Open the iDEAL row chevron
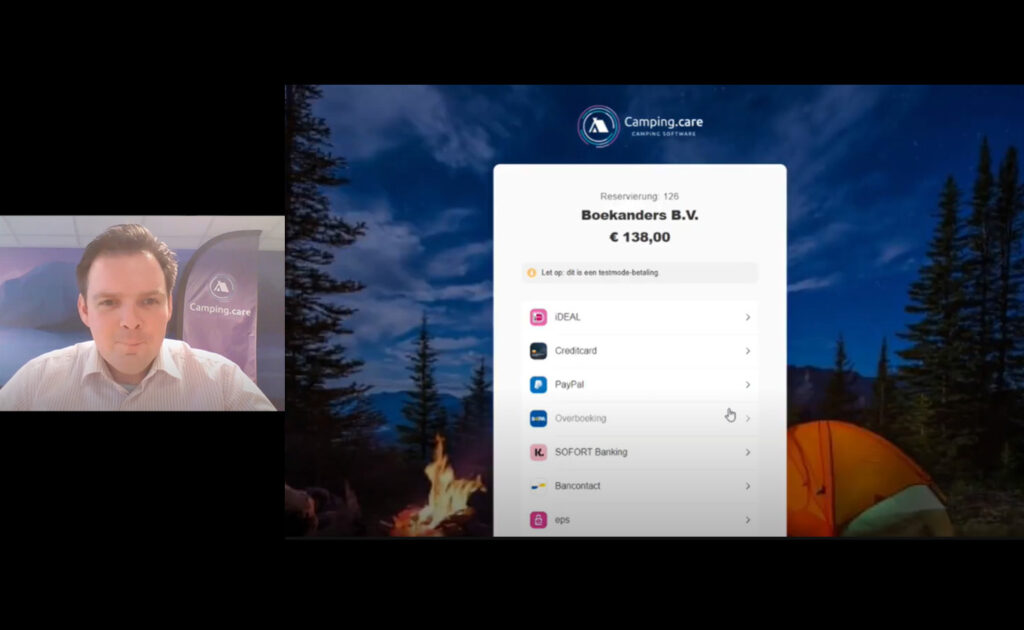Screen dimensions: 1024x630 click(x=748, y=317)
